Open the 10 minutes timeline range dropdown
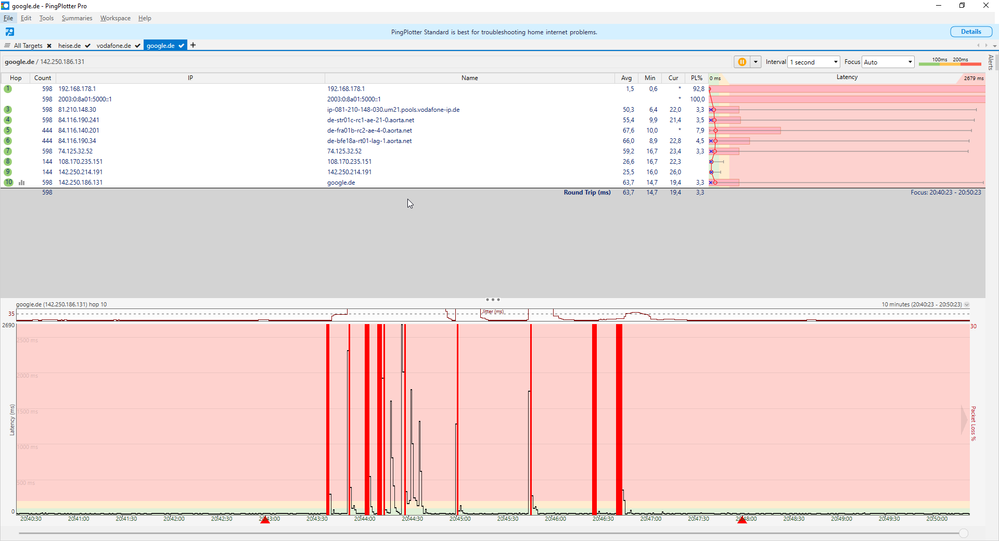This screenshot has width=999, height=541. [x=967, y=305]
